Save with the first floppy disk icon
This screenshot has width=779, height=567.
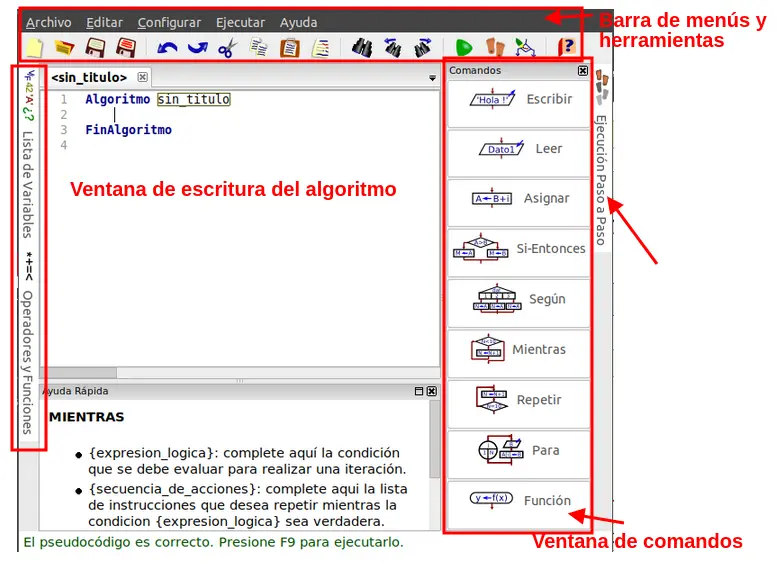pos(95,48)
